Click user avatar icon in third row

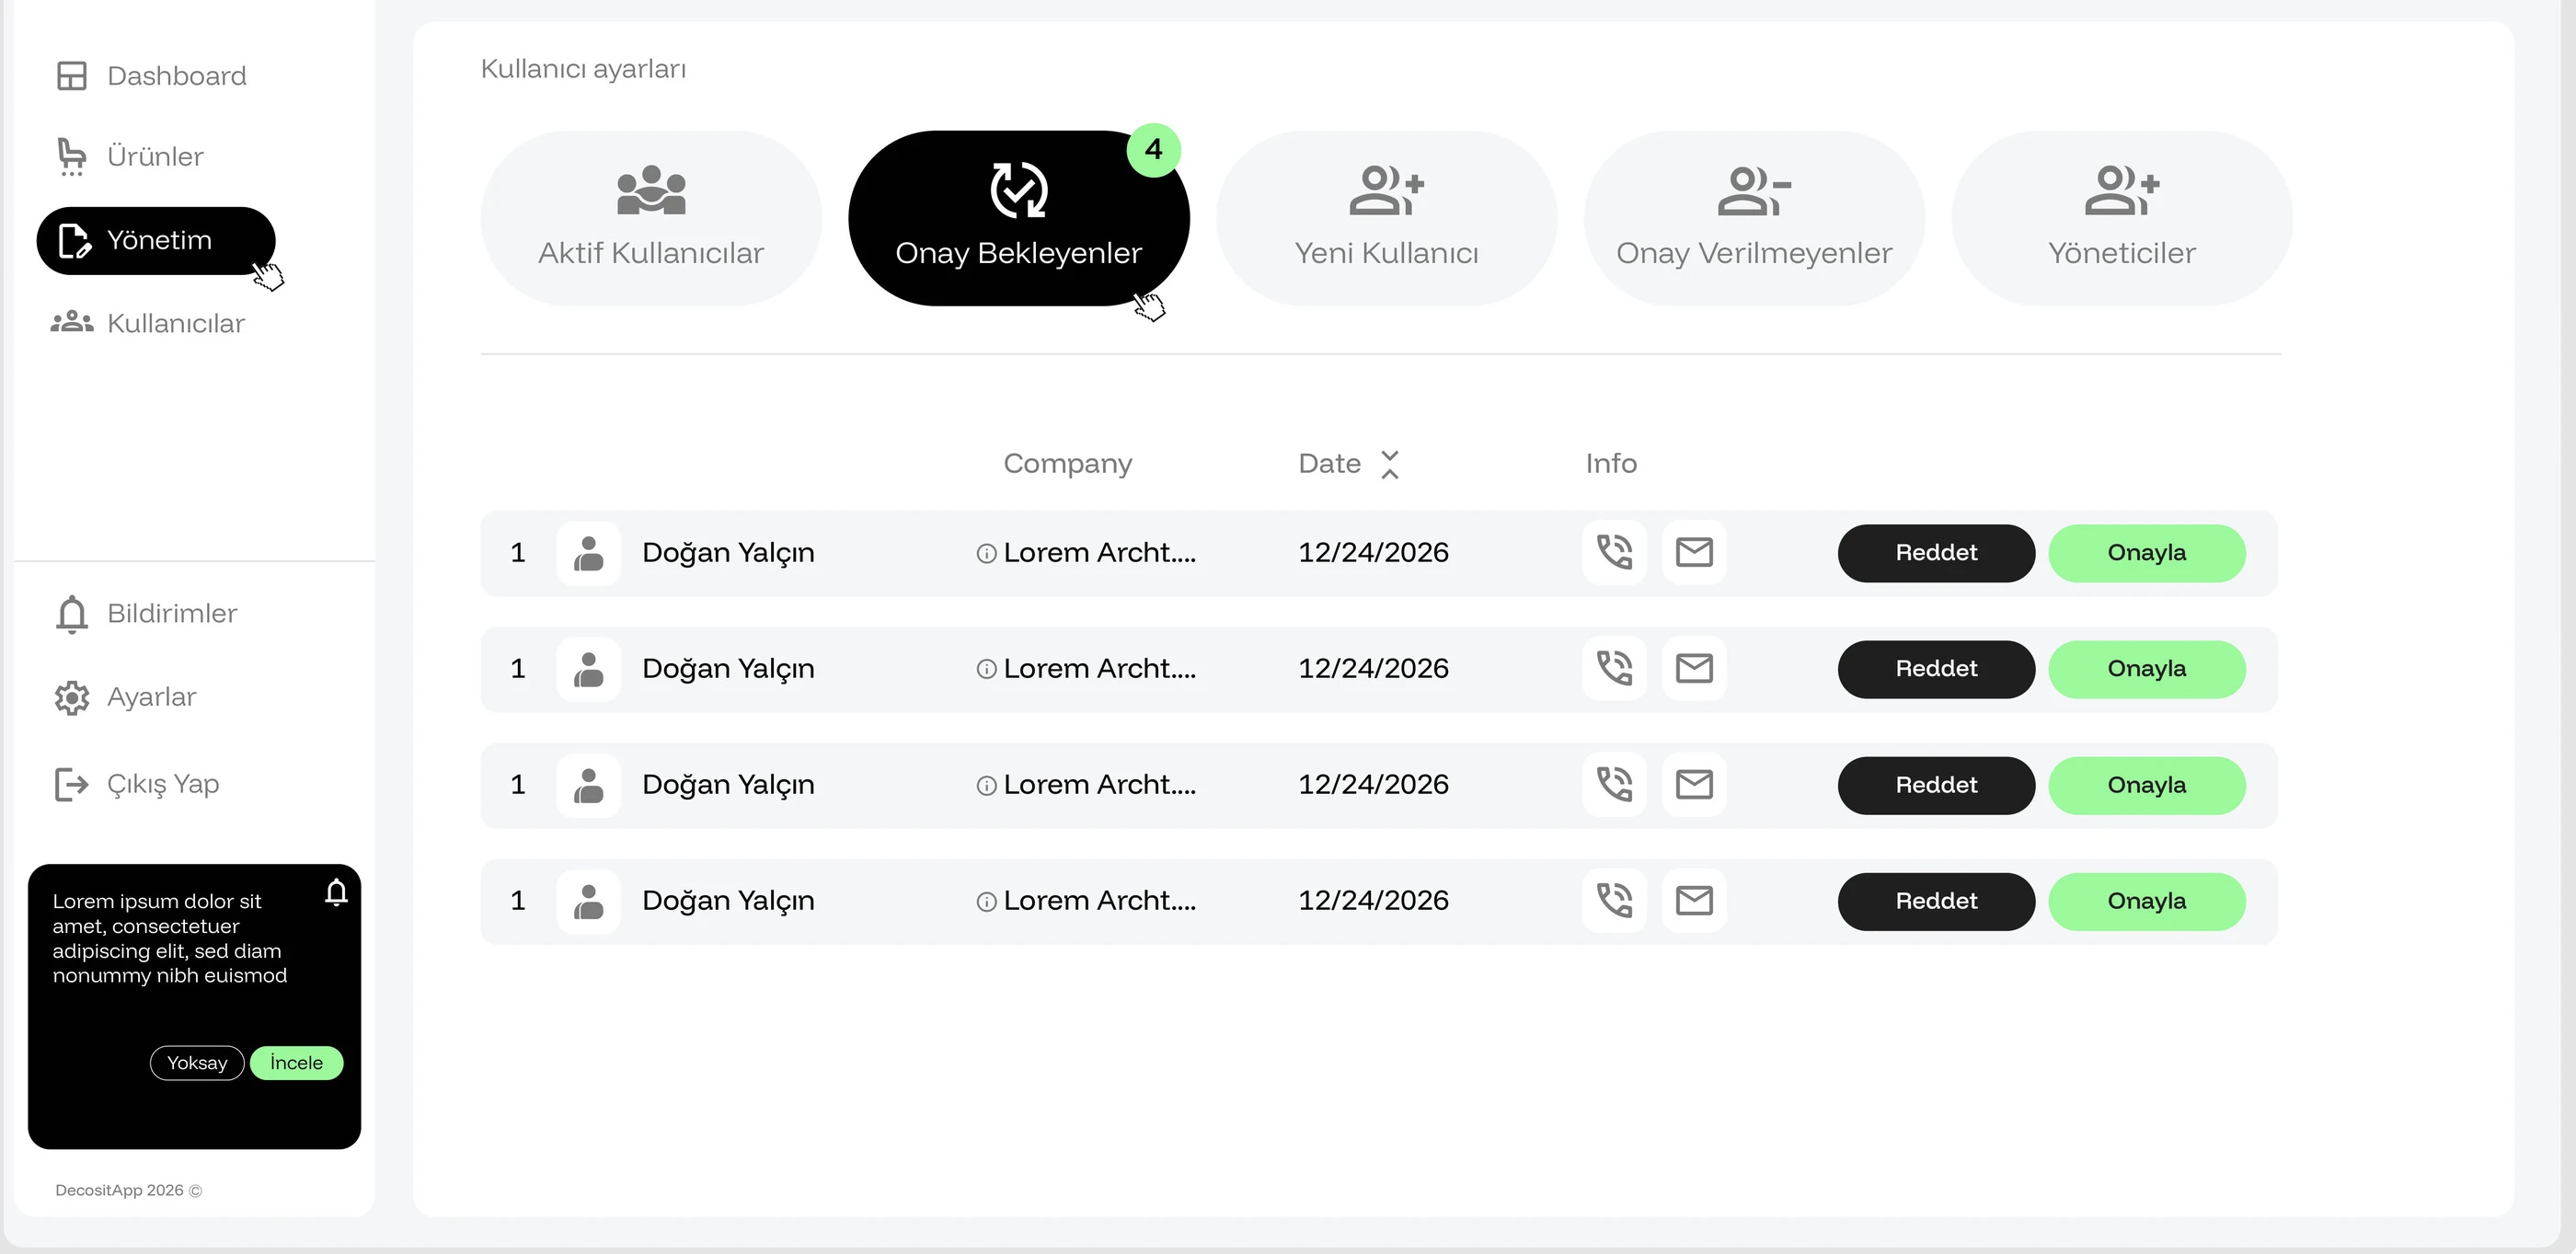[x=589, y=785]
